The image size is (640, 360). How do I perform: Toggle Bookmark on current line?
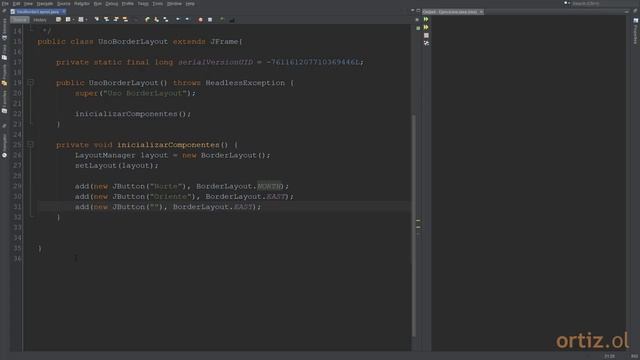166,19
